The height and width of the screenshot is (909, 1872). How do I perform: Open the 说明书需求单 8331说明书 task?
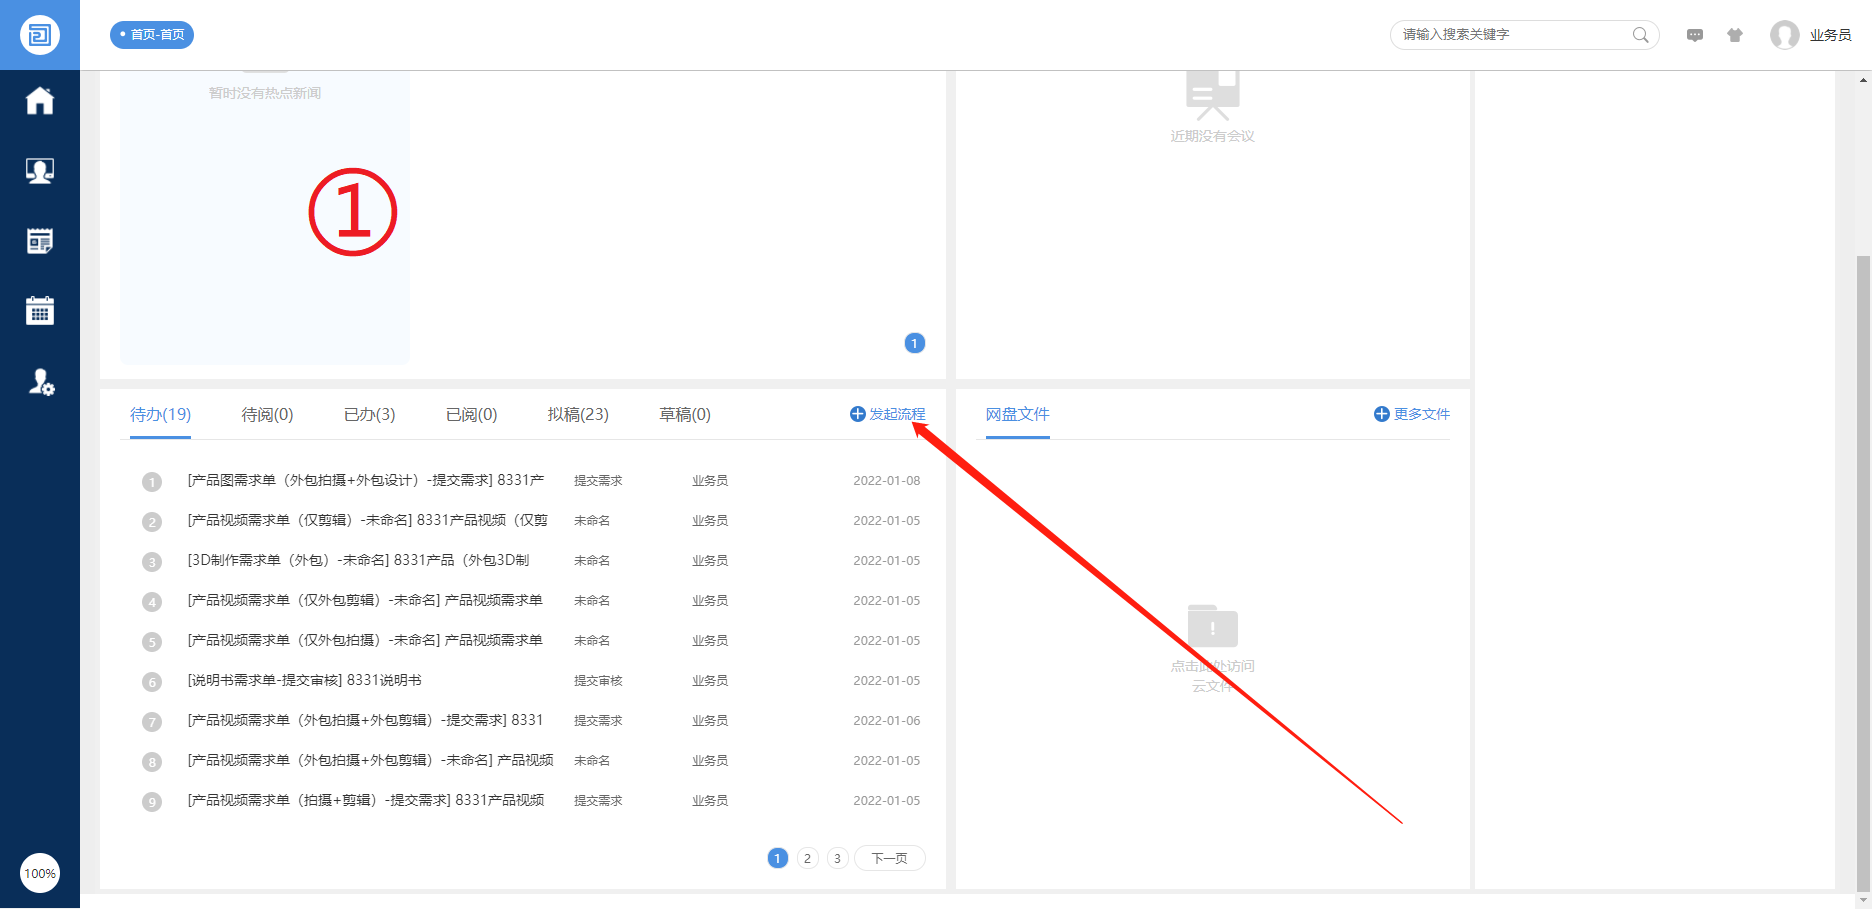[x=304, y=680]
